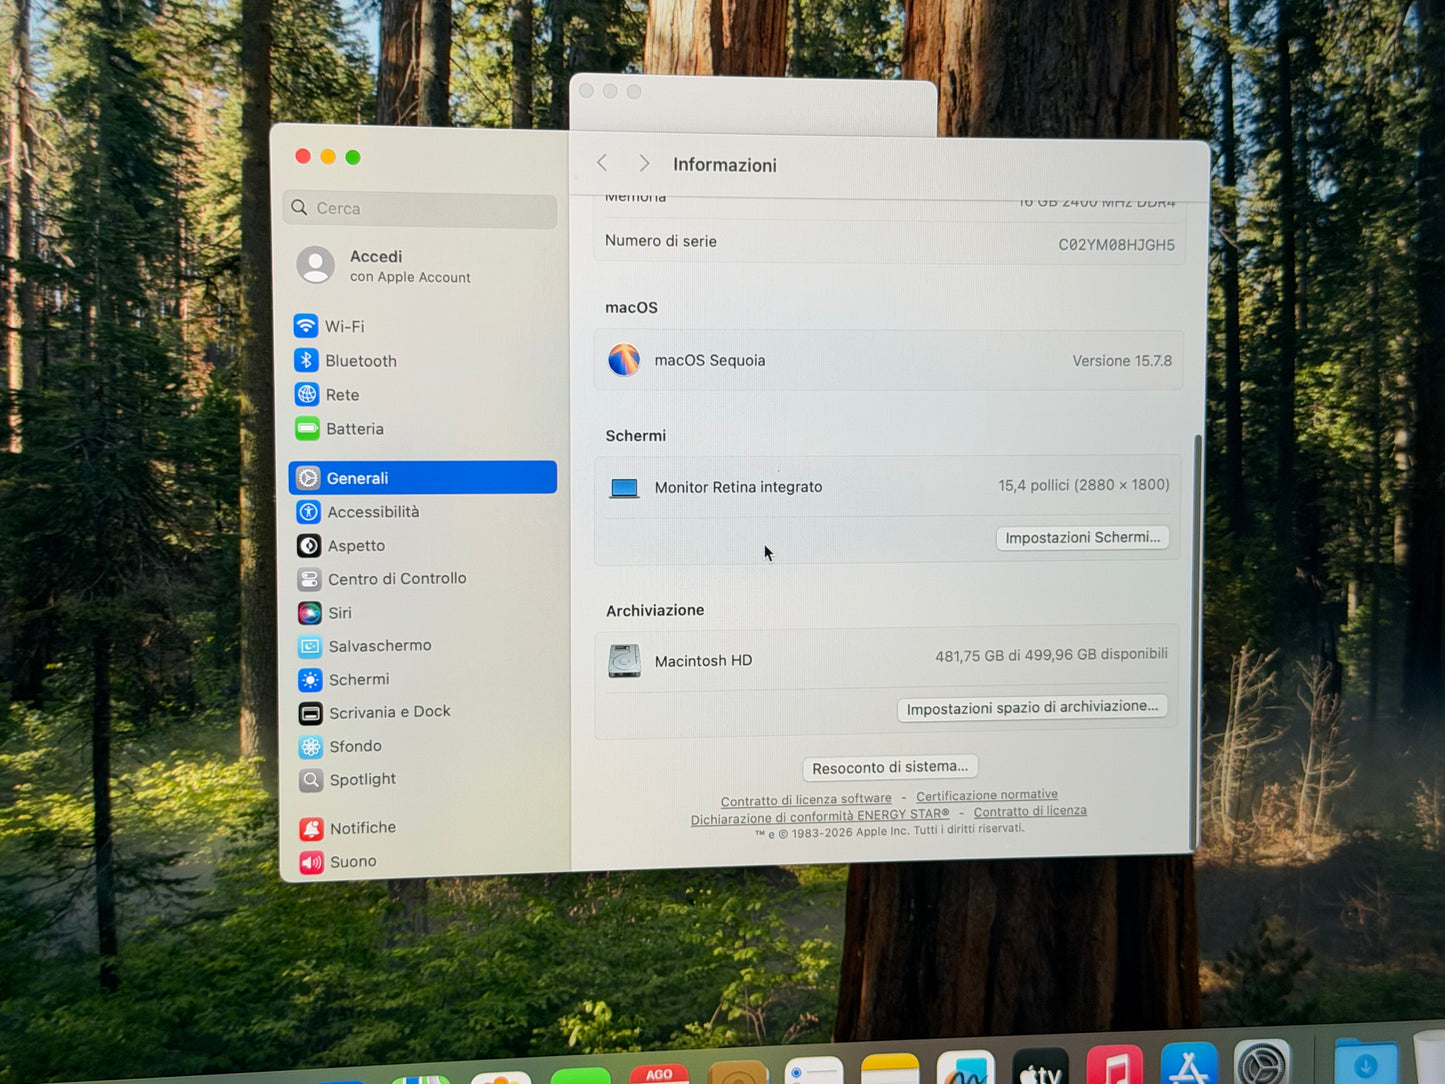Click serial number C02YM08HJGH5
The width and height of the screenshot is (1445, 1084).
coord(1116,245)
